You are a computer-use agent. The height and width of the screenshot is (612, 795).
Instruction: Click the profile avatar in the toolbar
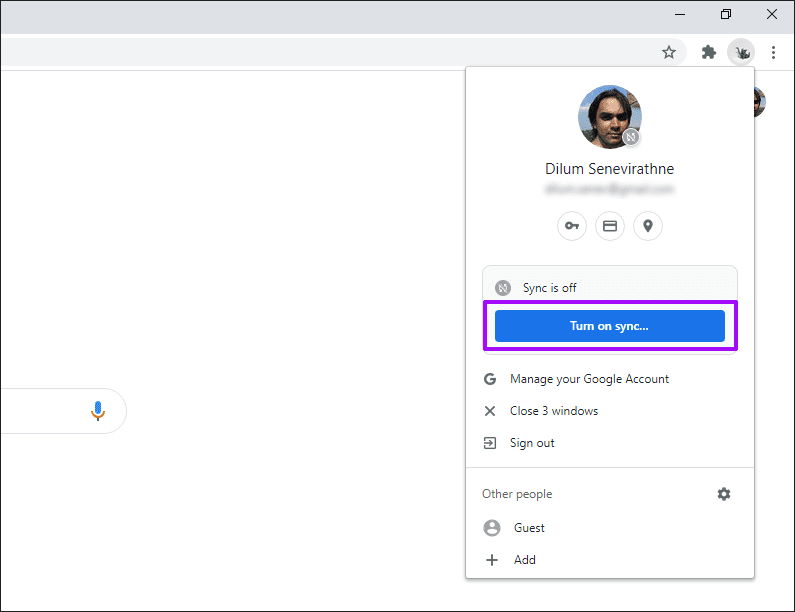pos(741,52)
